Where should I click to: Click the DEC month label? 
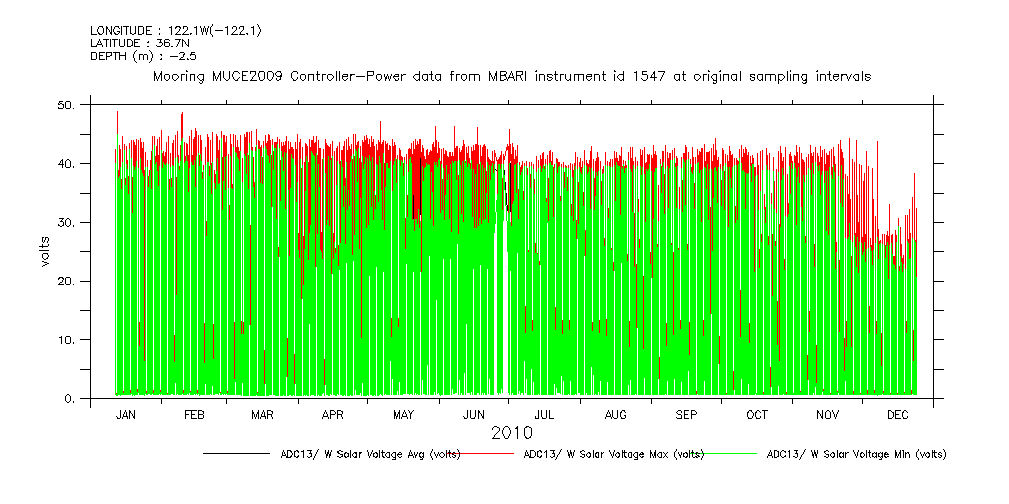(x=897, y=414)
